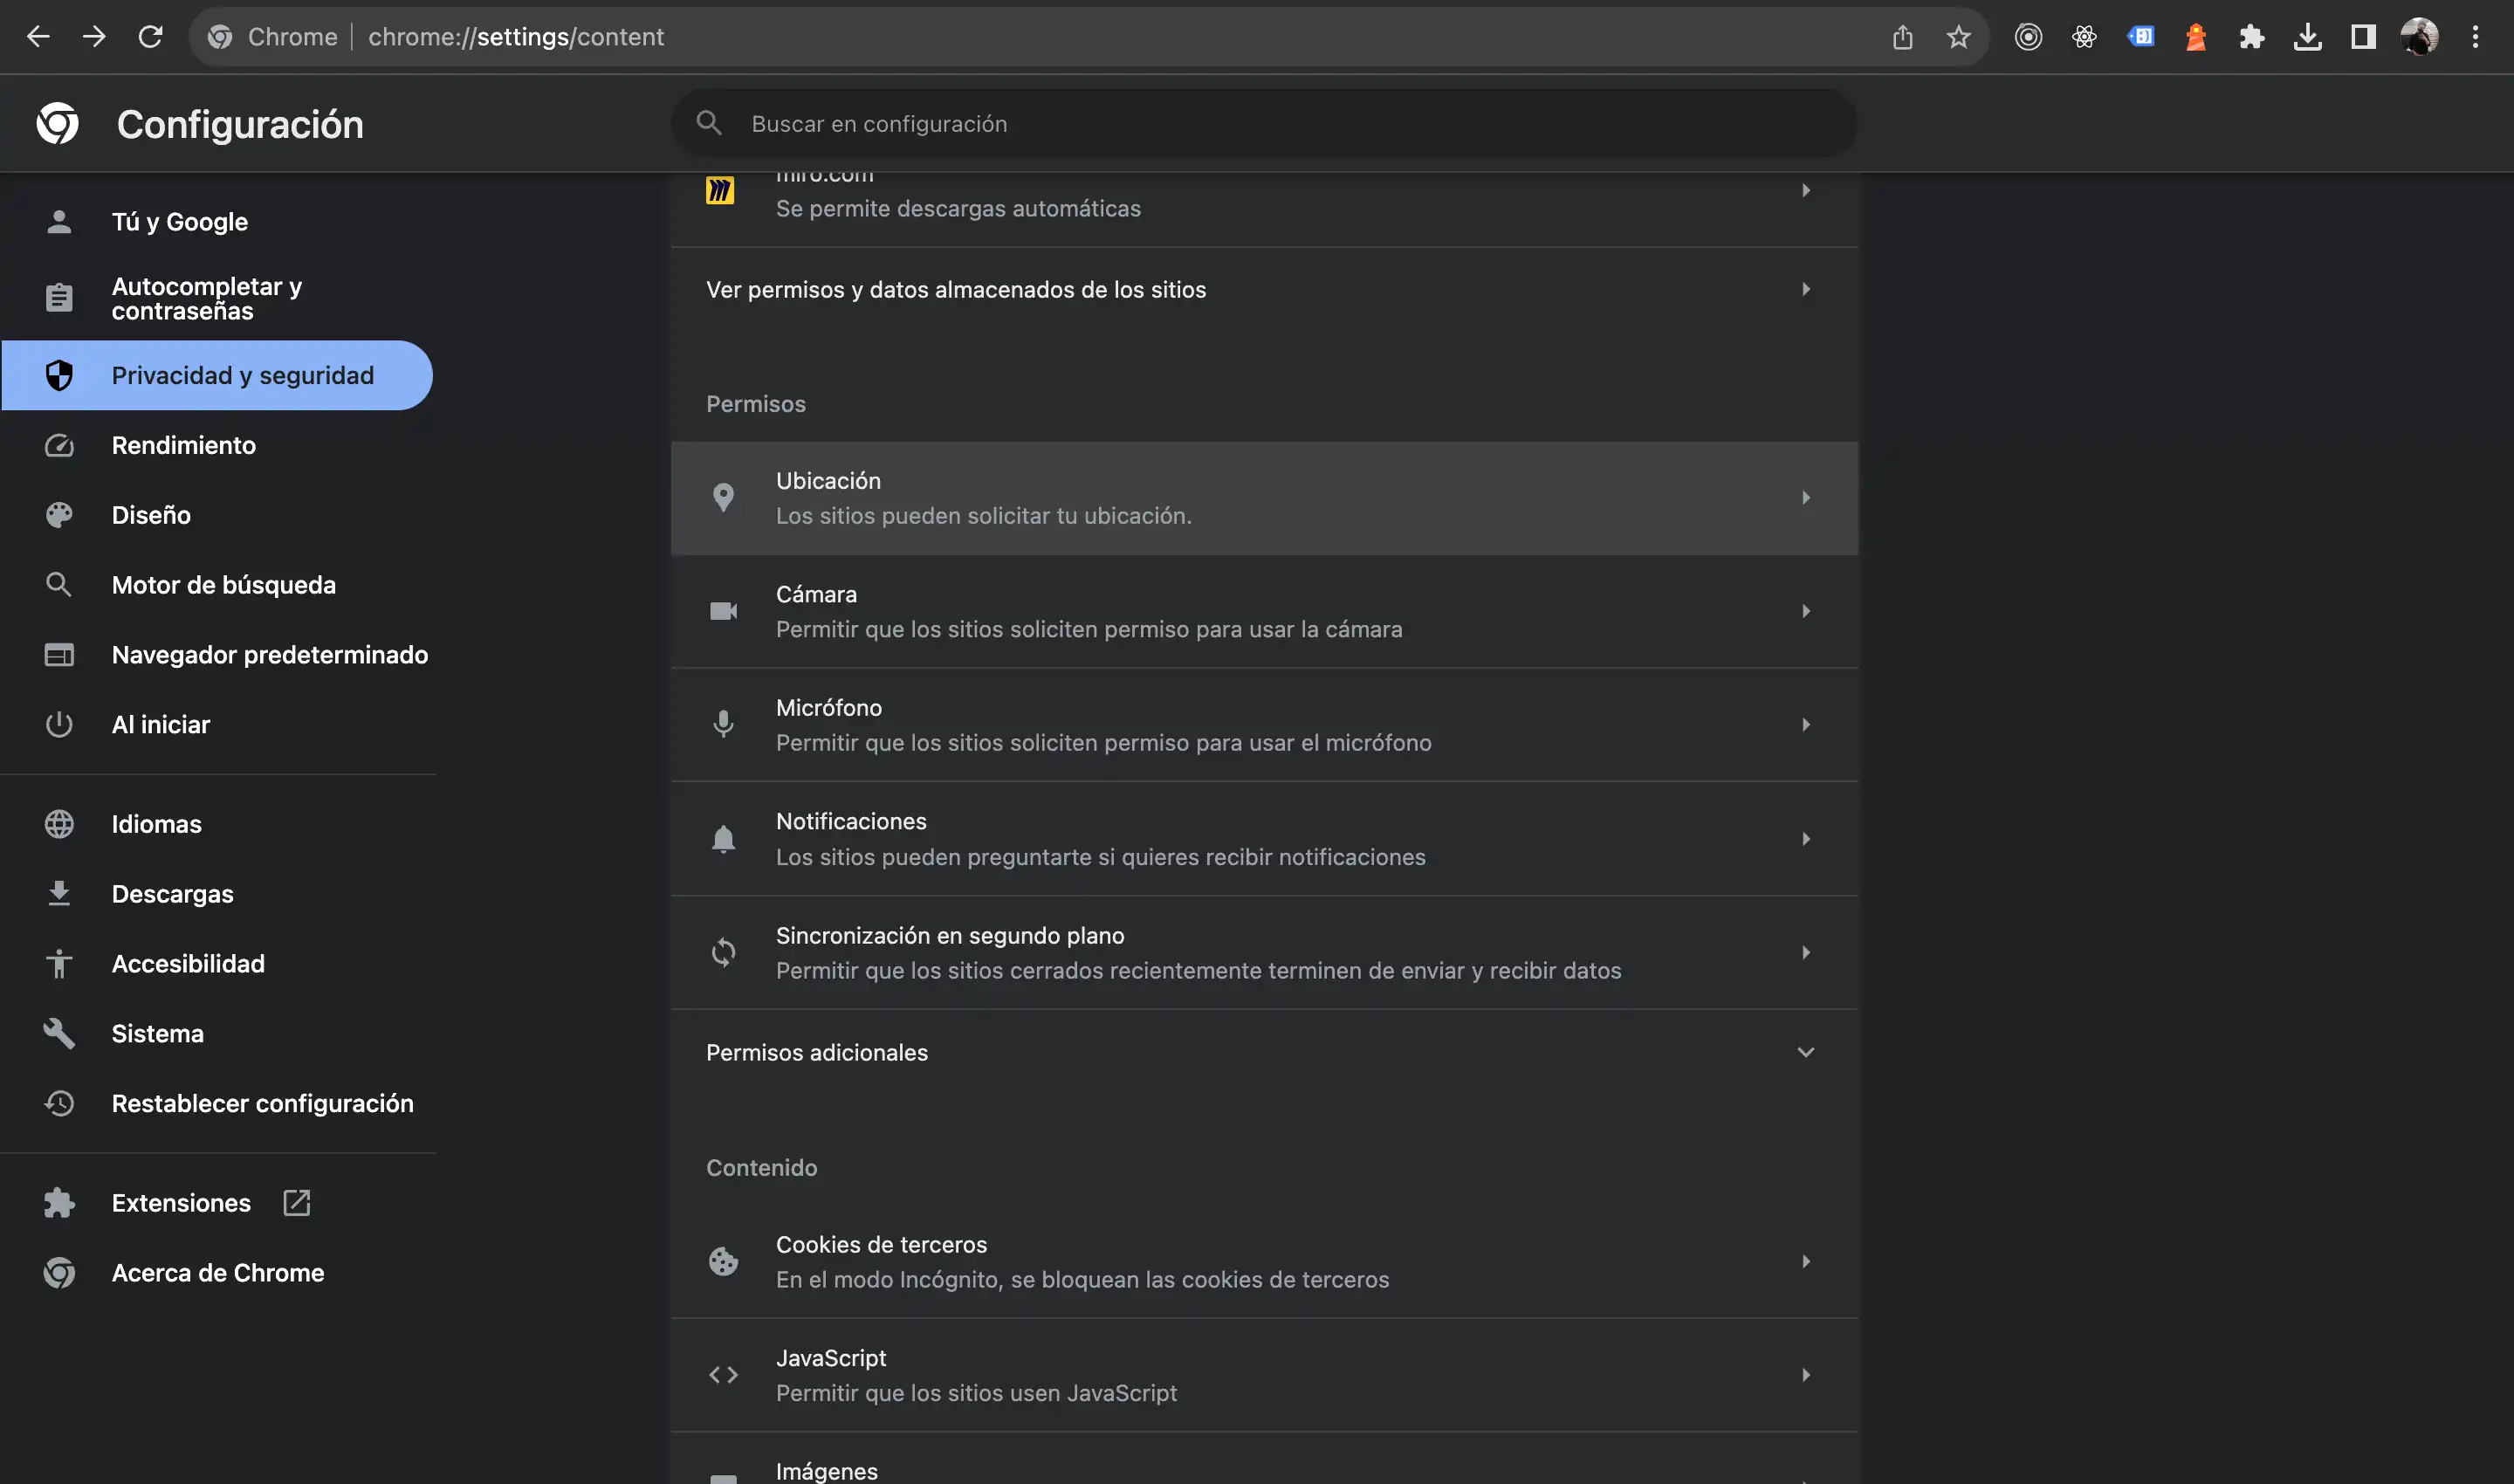The image size is (2514, 1484).
Task: Go back using the back arrow
Action: click(38, 37)
